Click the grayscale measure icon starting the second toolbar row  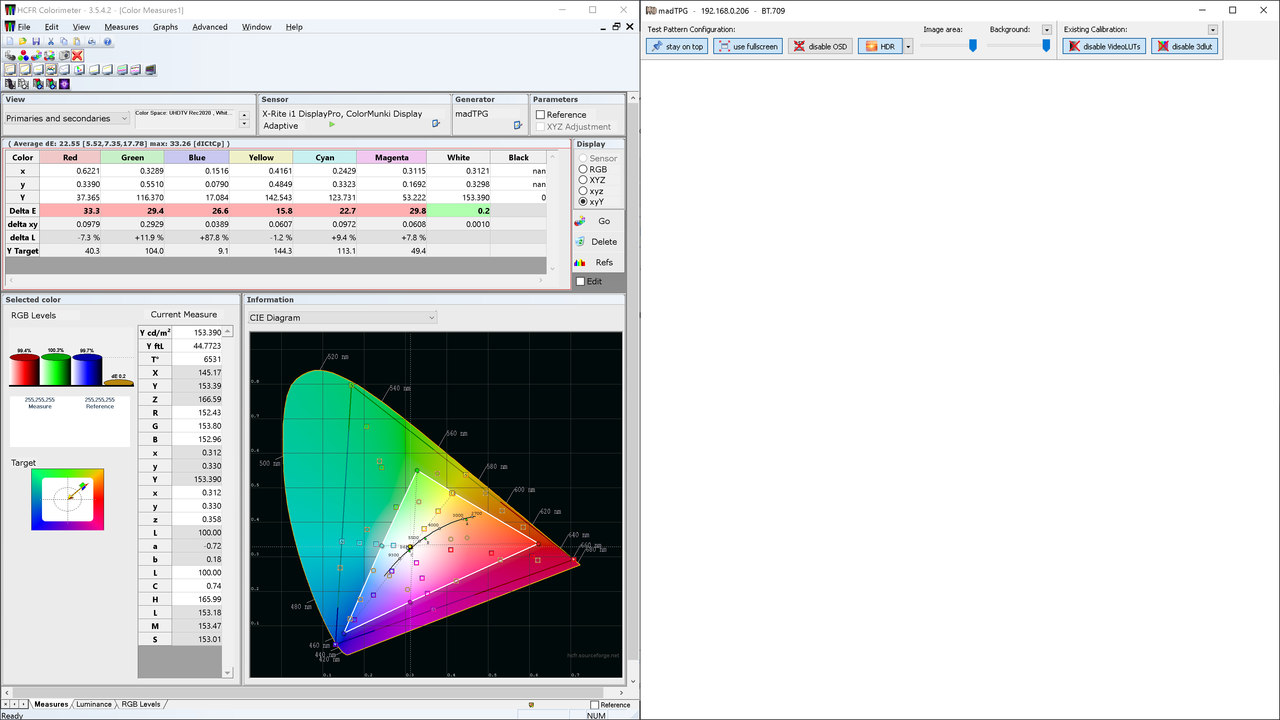point(10,55)
